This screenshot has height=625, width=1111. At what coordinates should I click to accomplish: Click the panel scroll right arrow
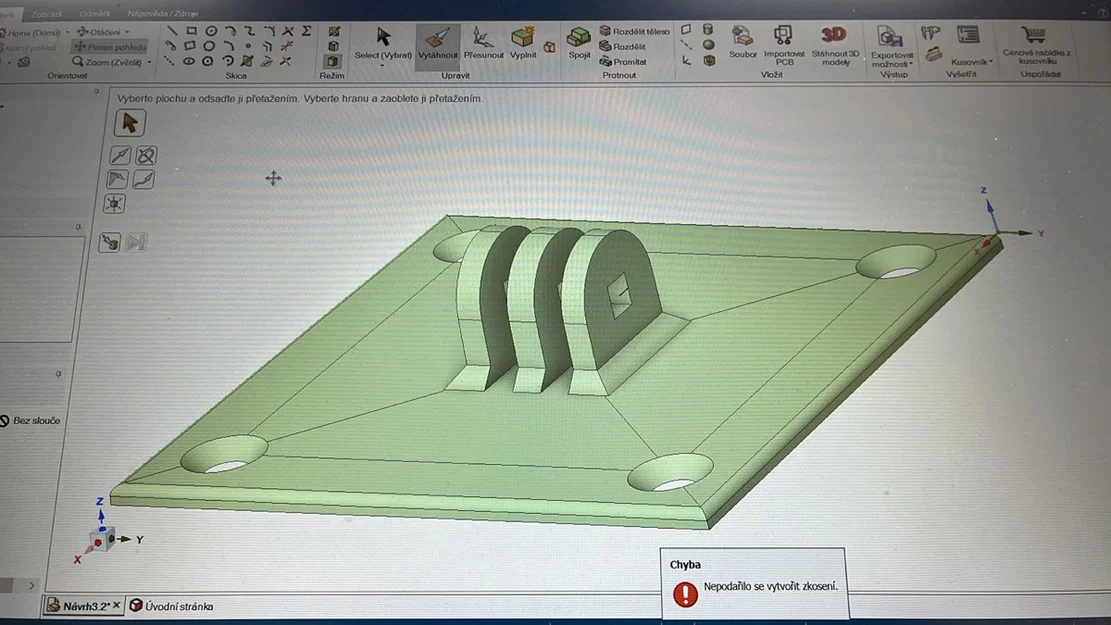point(31,586)
